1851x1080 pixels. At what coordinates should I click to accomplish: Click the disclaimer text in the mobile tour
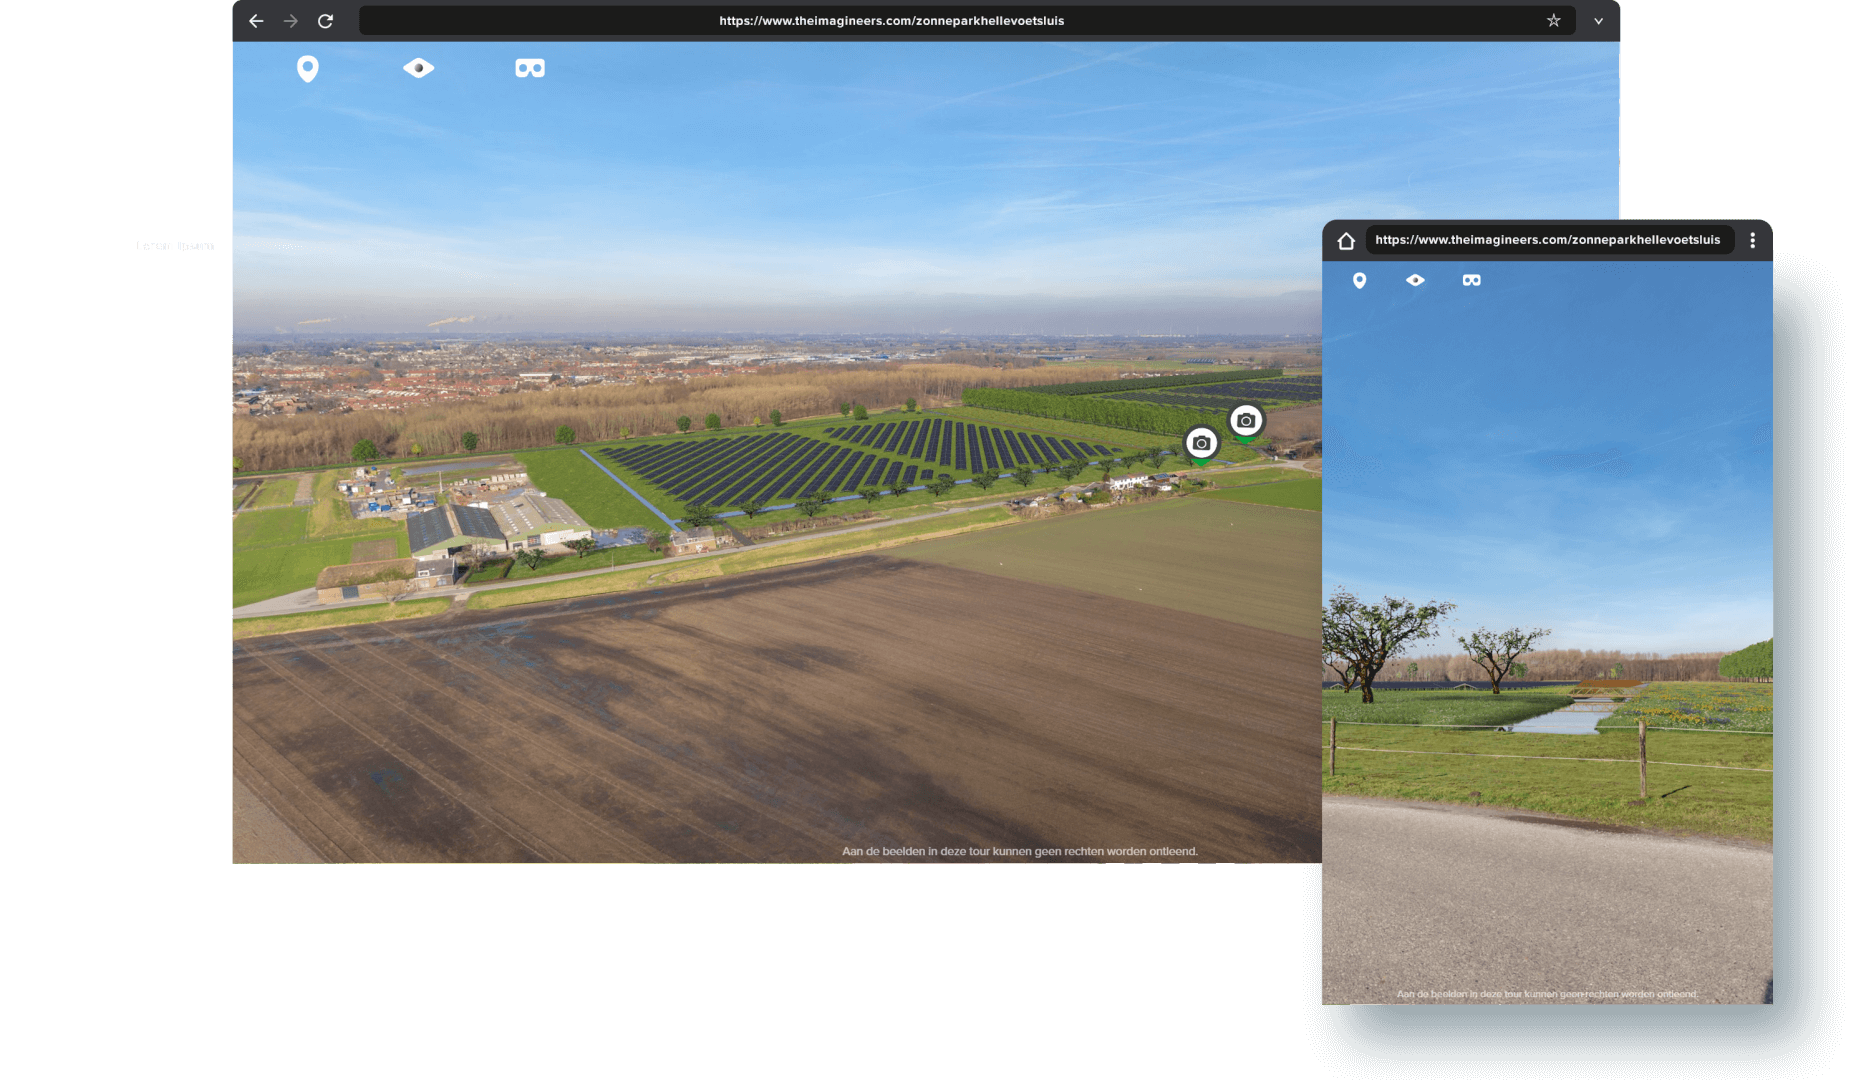tap(1546, 994)
